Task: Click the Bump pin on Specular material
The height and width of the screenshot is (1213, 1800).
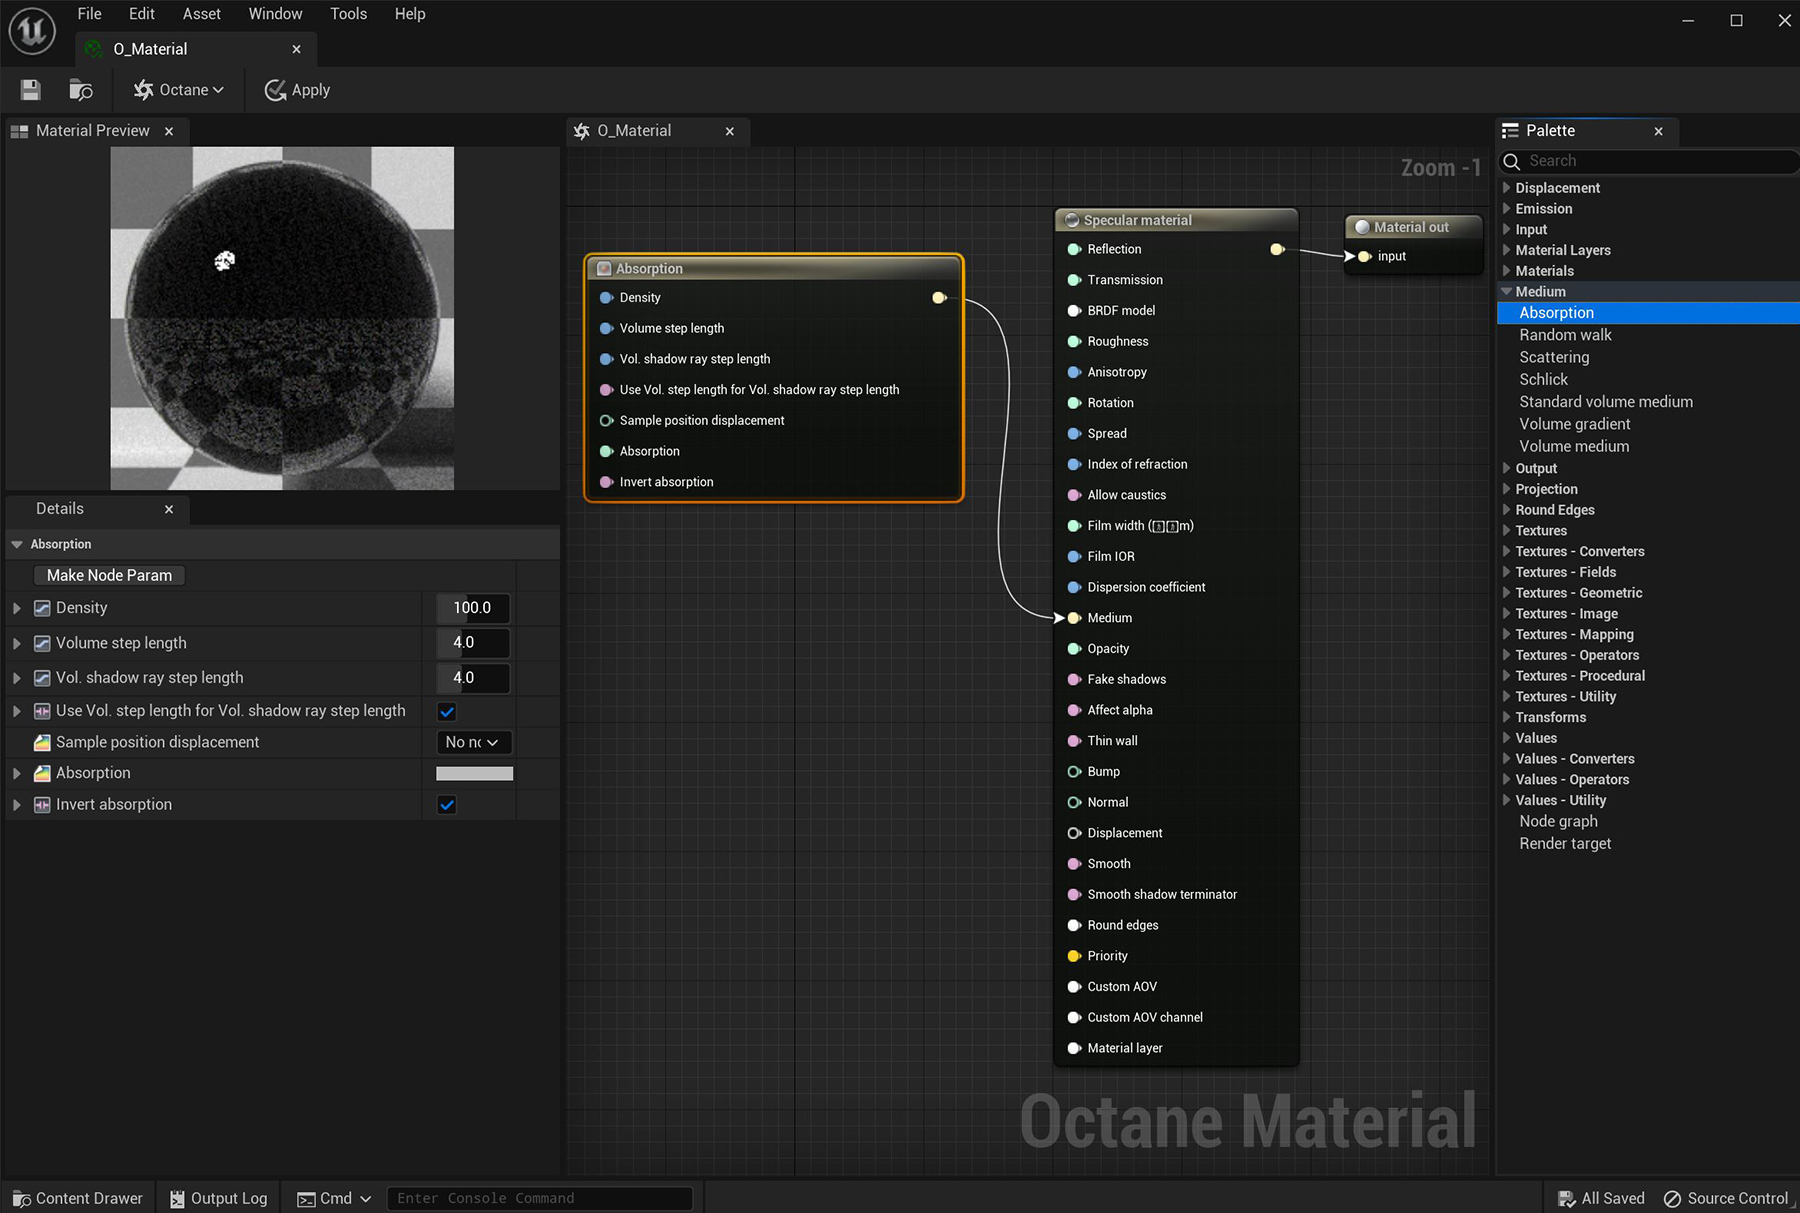Action: click(x=1074, y=772)
